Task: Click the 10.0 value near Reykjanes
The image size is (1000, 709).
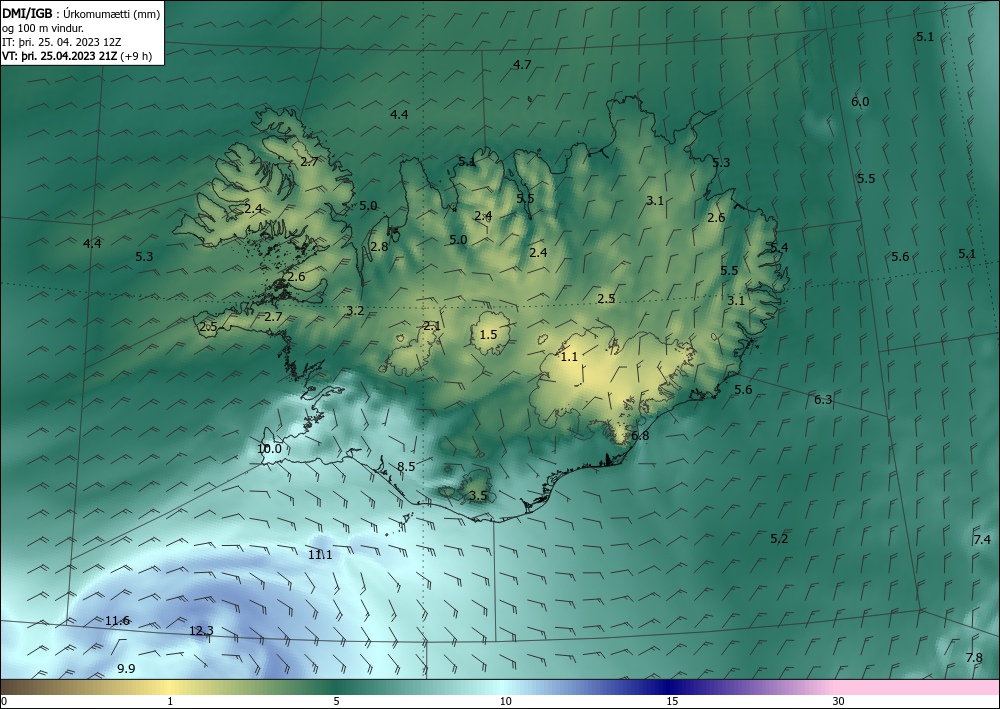Action: (x=269, y=449)
